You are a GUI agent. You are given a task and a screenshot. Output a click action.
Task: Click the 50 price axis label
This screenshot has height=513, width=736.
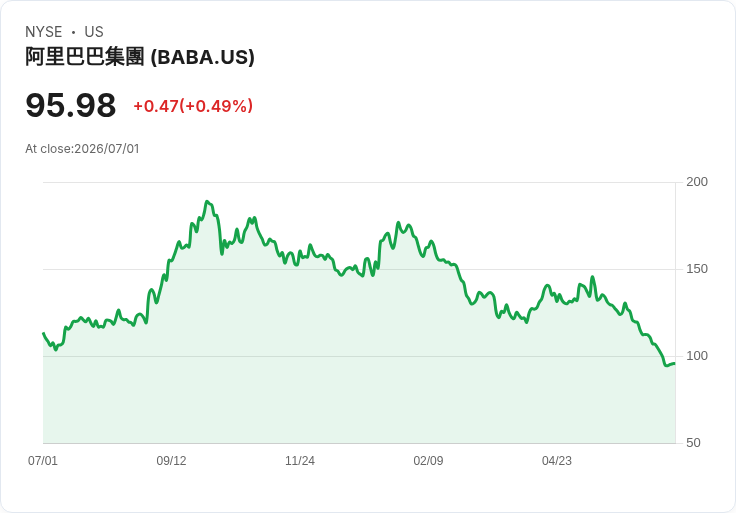693,443
